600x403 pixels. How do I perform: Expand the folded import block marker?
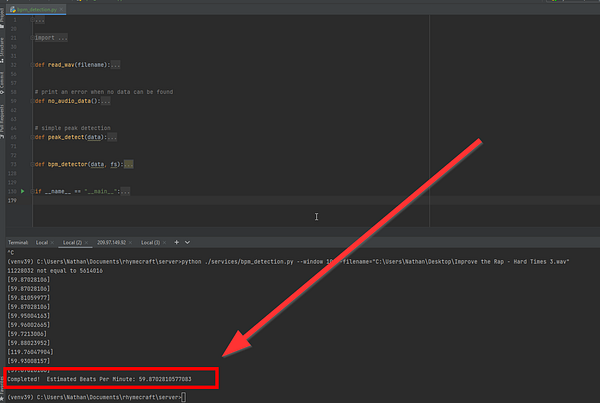(x=33, y=38)
